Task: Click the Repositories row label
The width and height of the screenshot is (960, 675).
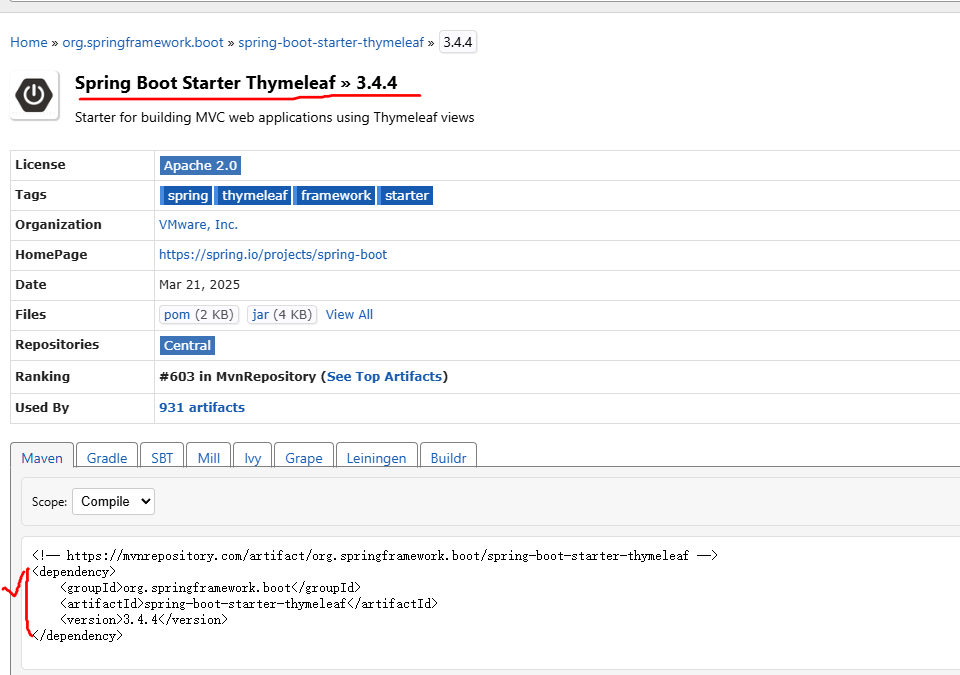Action: pos(57,345)
